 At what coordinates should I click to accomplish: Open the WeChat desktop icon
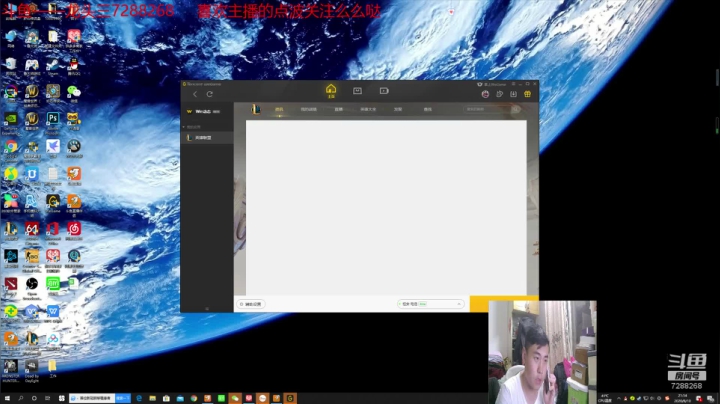(74, 94)
